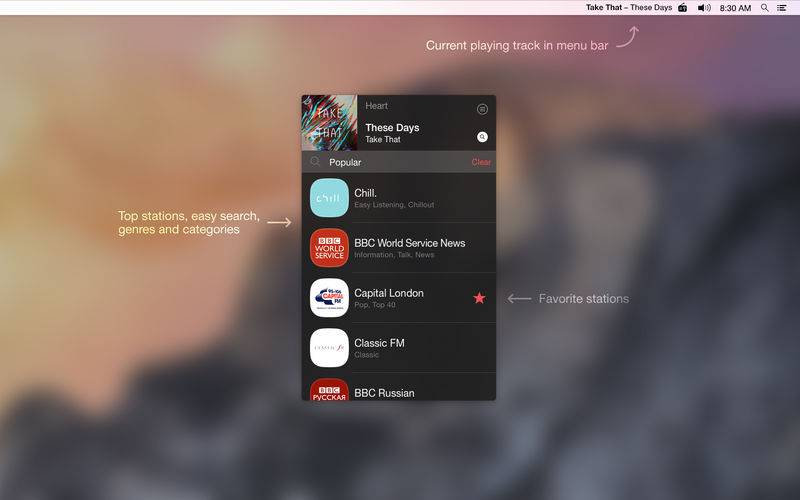Select the 'Classic FM' station
This screenshot has width=800, height=500.
(x=379, y=343)
